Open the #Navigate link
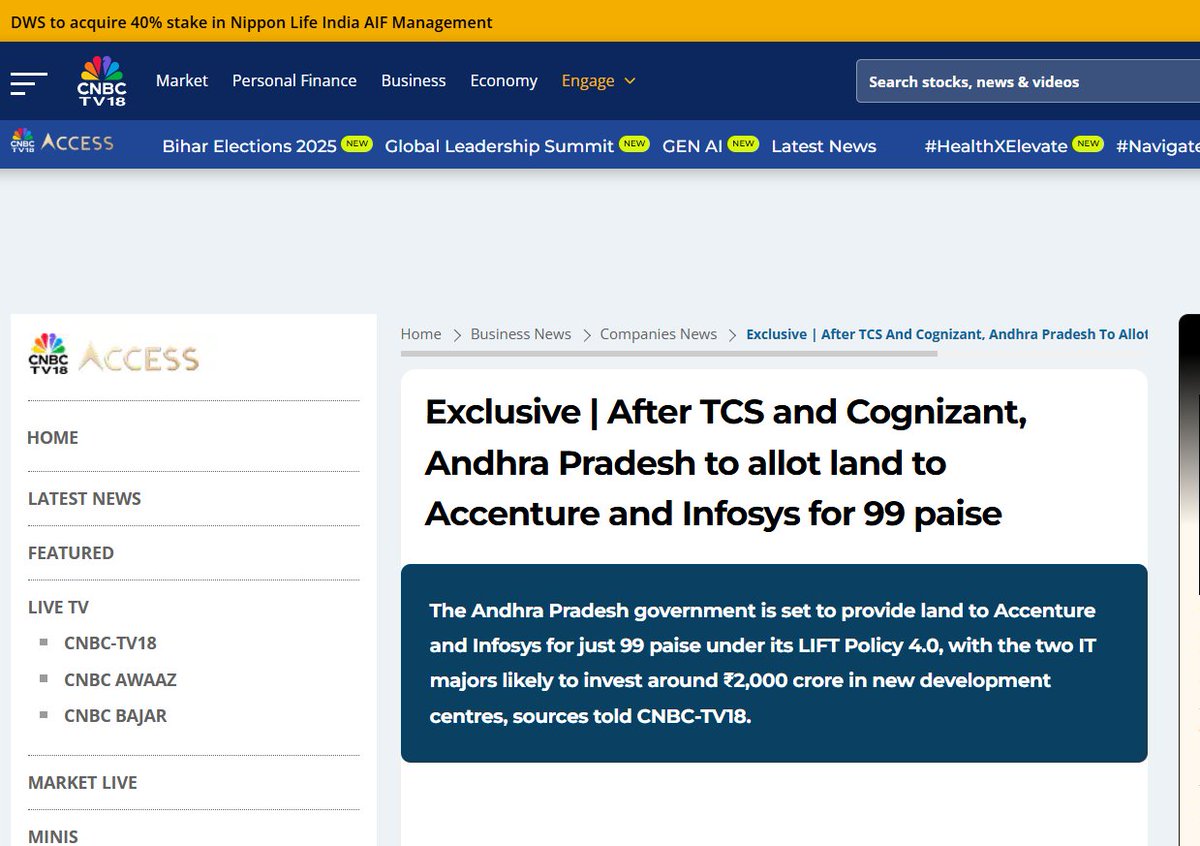The image size is (1200, 846). 1157,146
